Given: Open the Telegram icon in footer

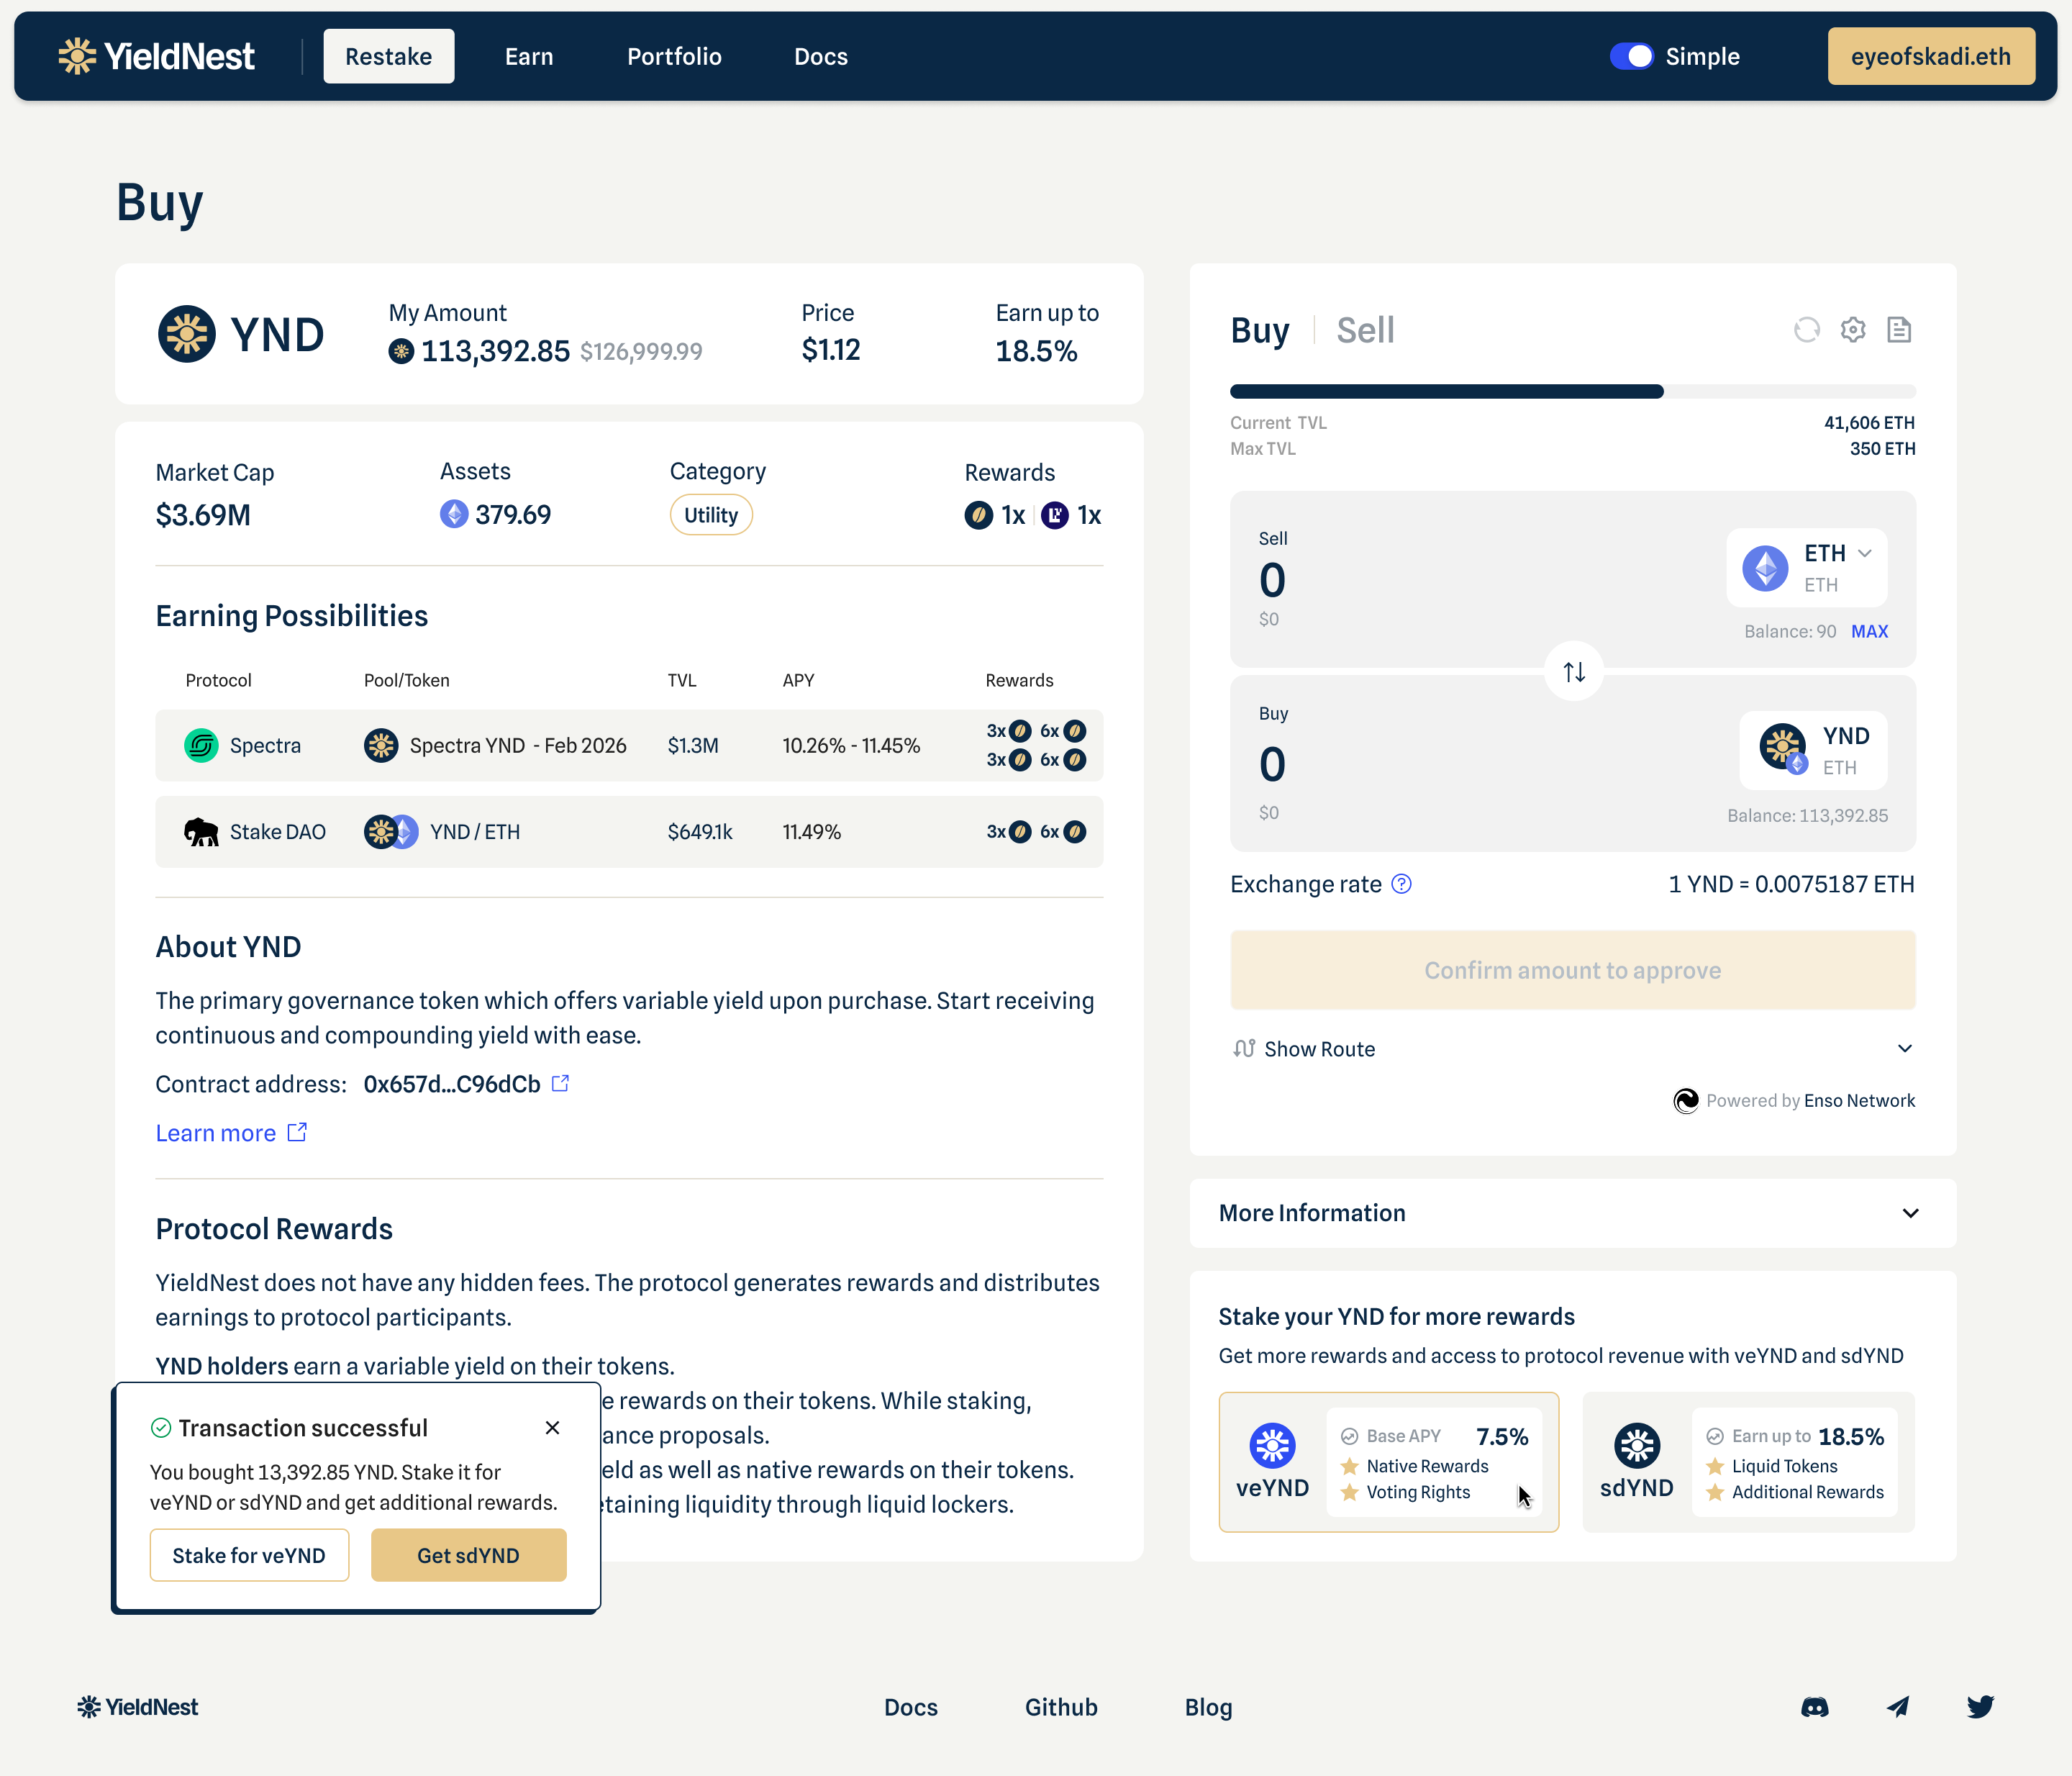Looking at the screenshot, I should pos(1898,1707).
